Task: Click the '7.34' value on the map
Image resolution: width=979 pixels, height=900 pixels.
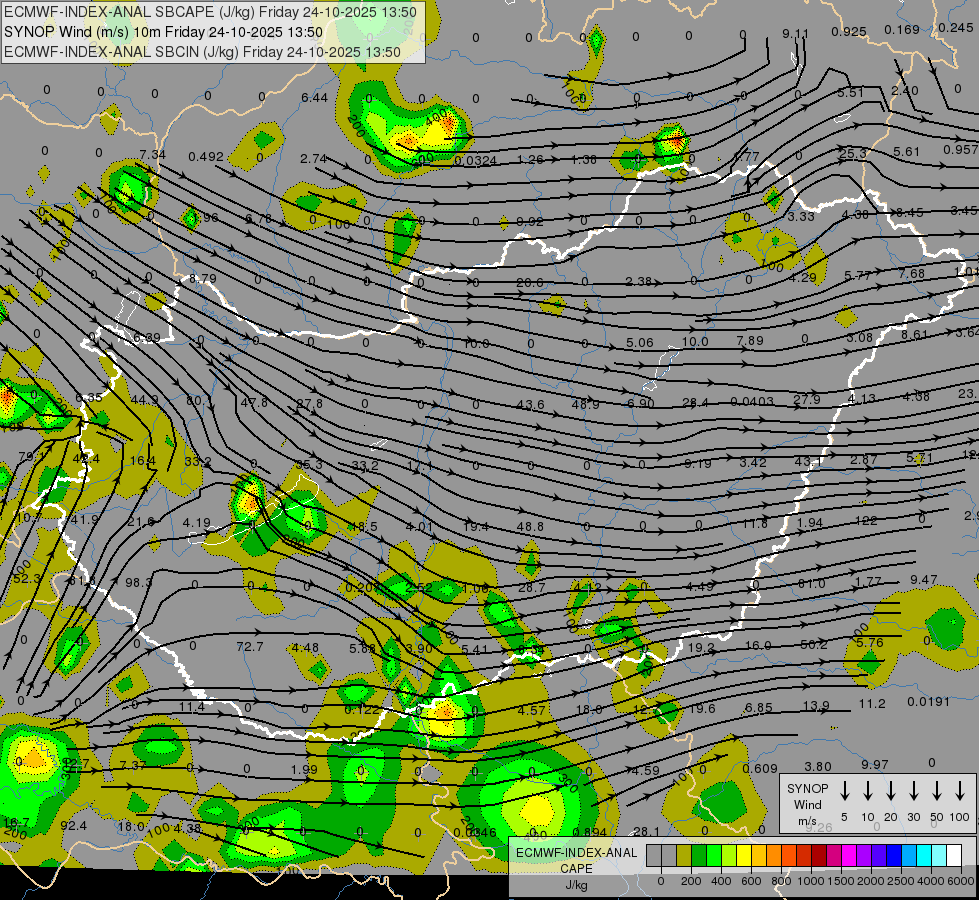Action: [152, 154]
